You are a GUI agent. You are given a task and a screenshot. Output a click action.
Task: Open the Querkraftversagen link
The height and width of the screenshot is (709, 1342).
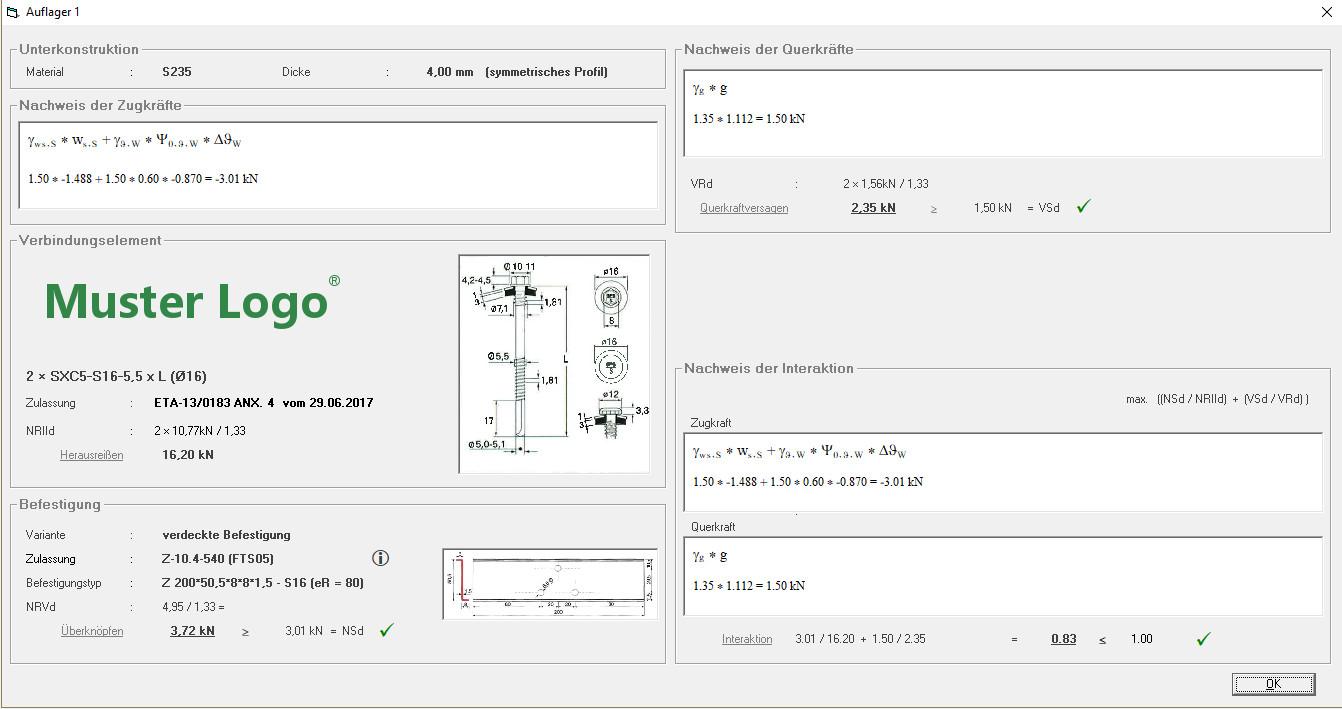coord(744,208)
